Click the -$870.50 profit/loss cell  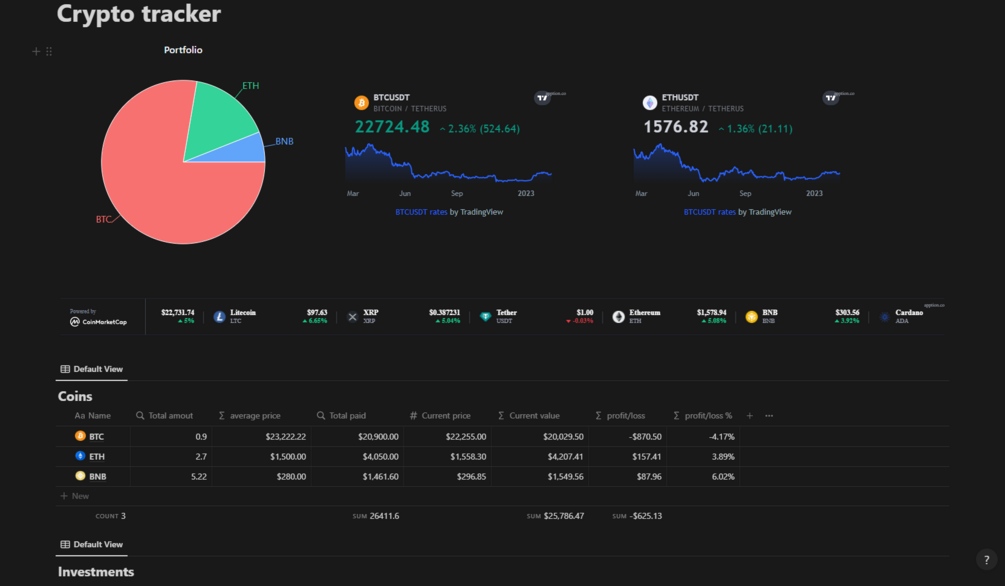[627, 436]
